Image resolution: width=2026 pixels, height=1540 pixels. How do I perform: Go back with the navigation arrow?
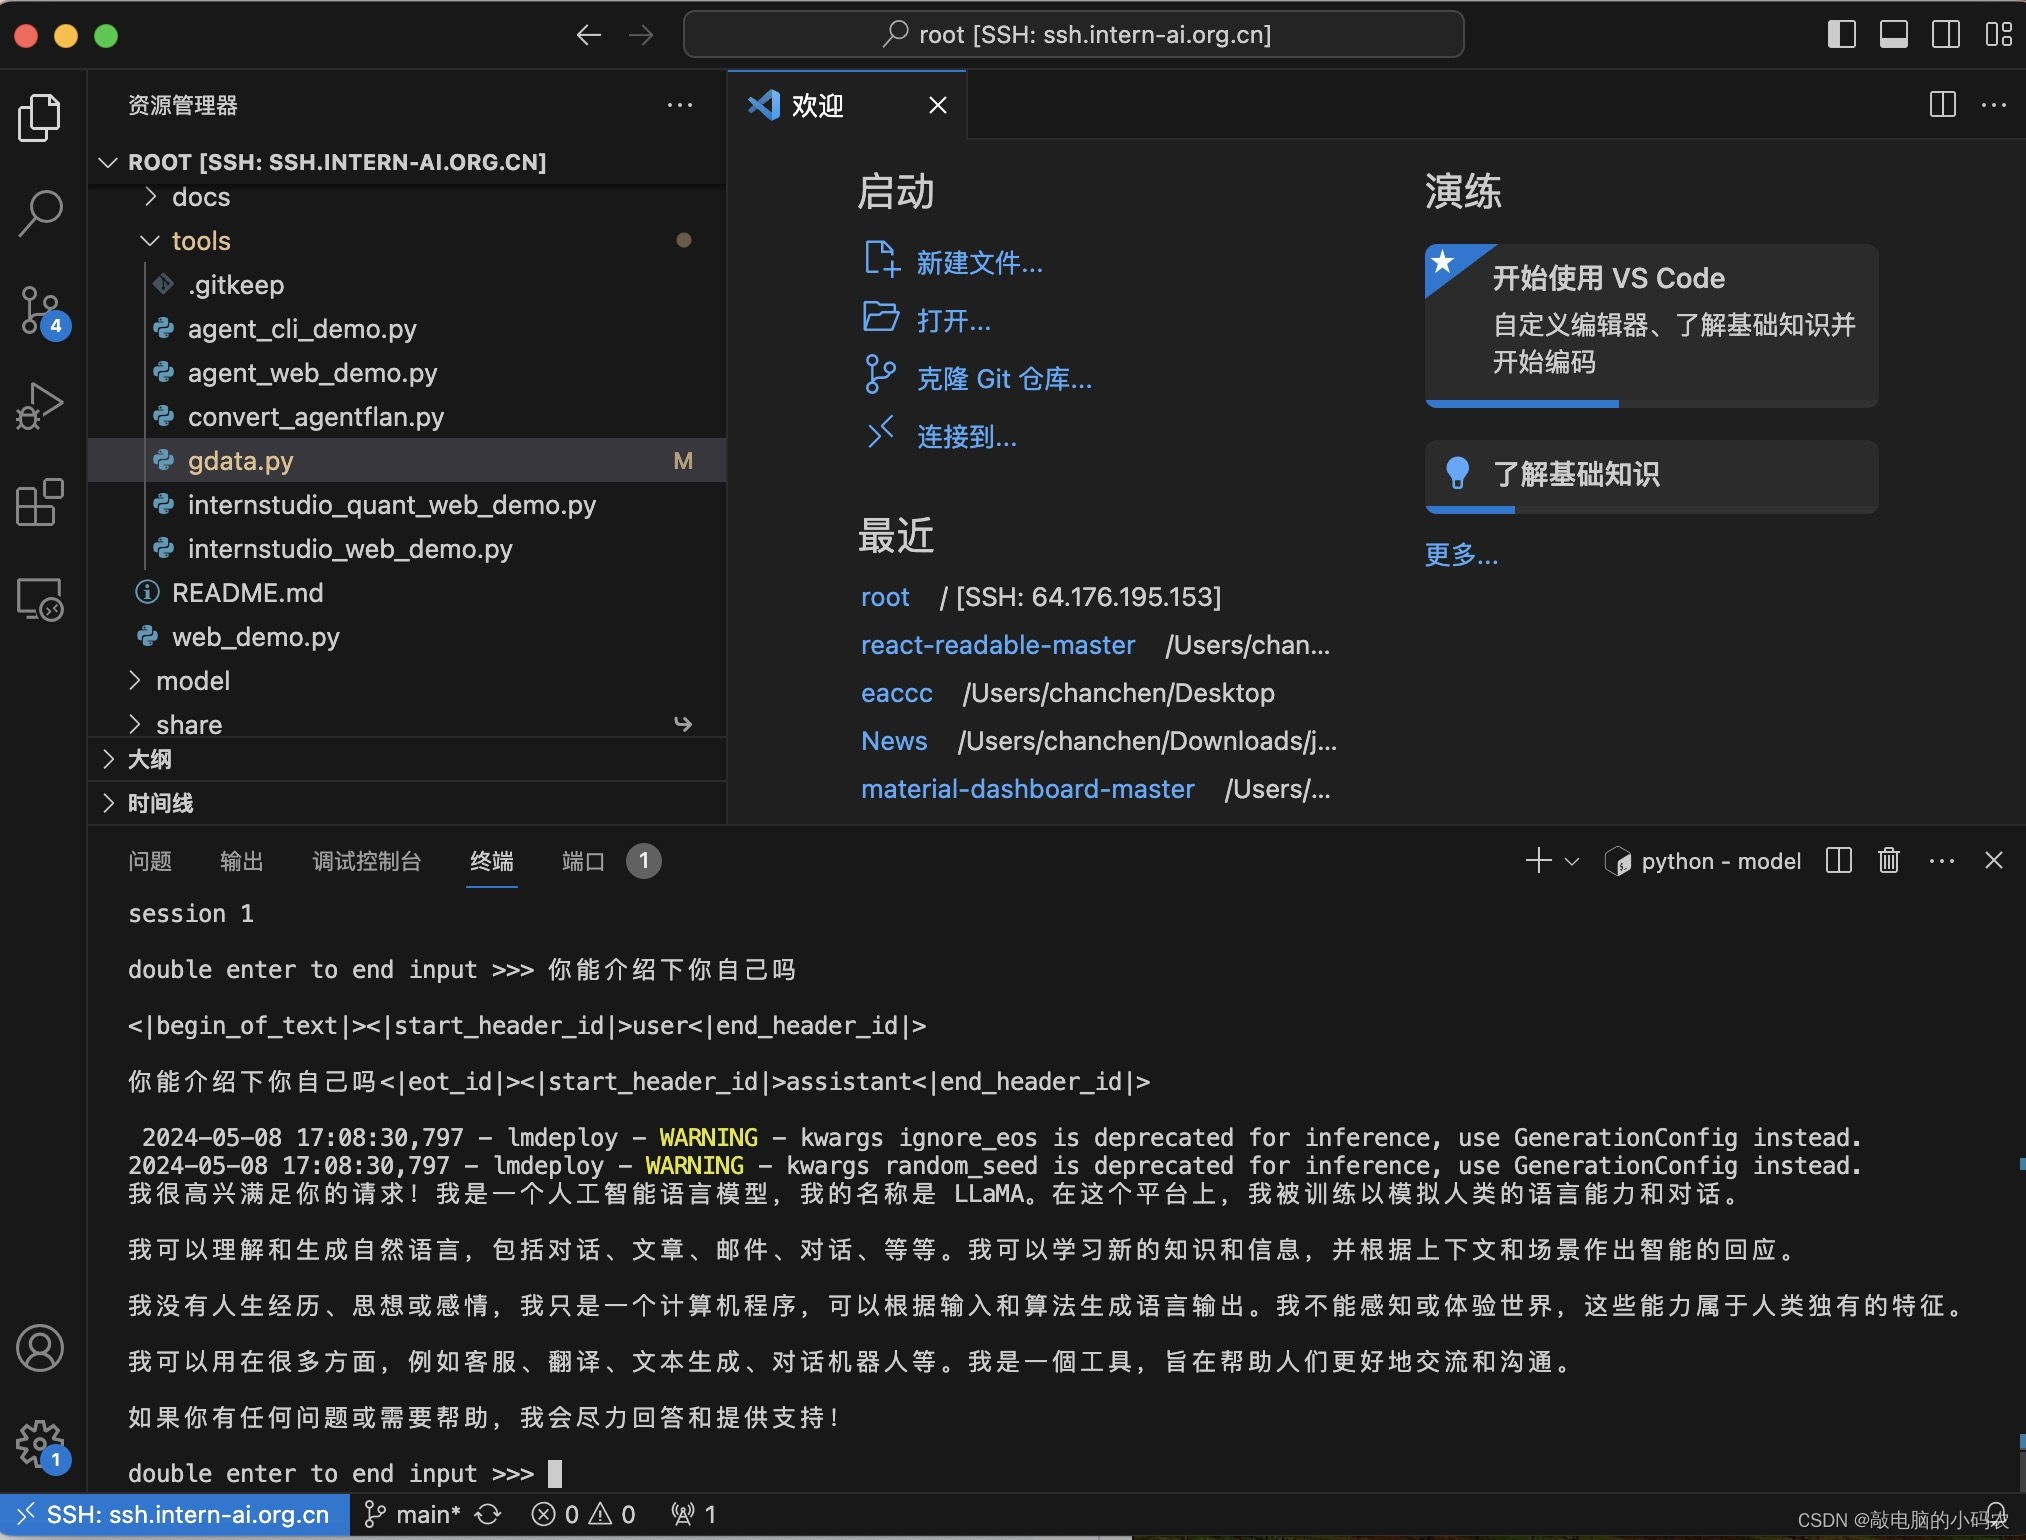coord(589,35)
